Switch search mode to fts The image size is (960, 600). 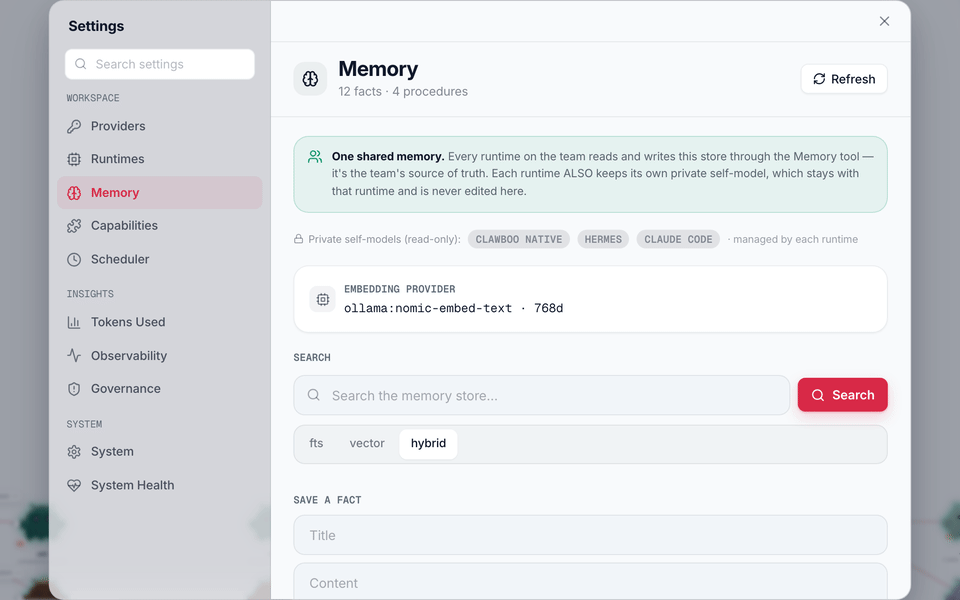pyautogui.click(x=316, y=443)
